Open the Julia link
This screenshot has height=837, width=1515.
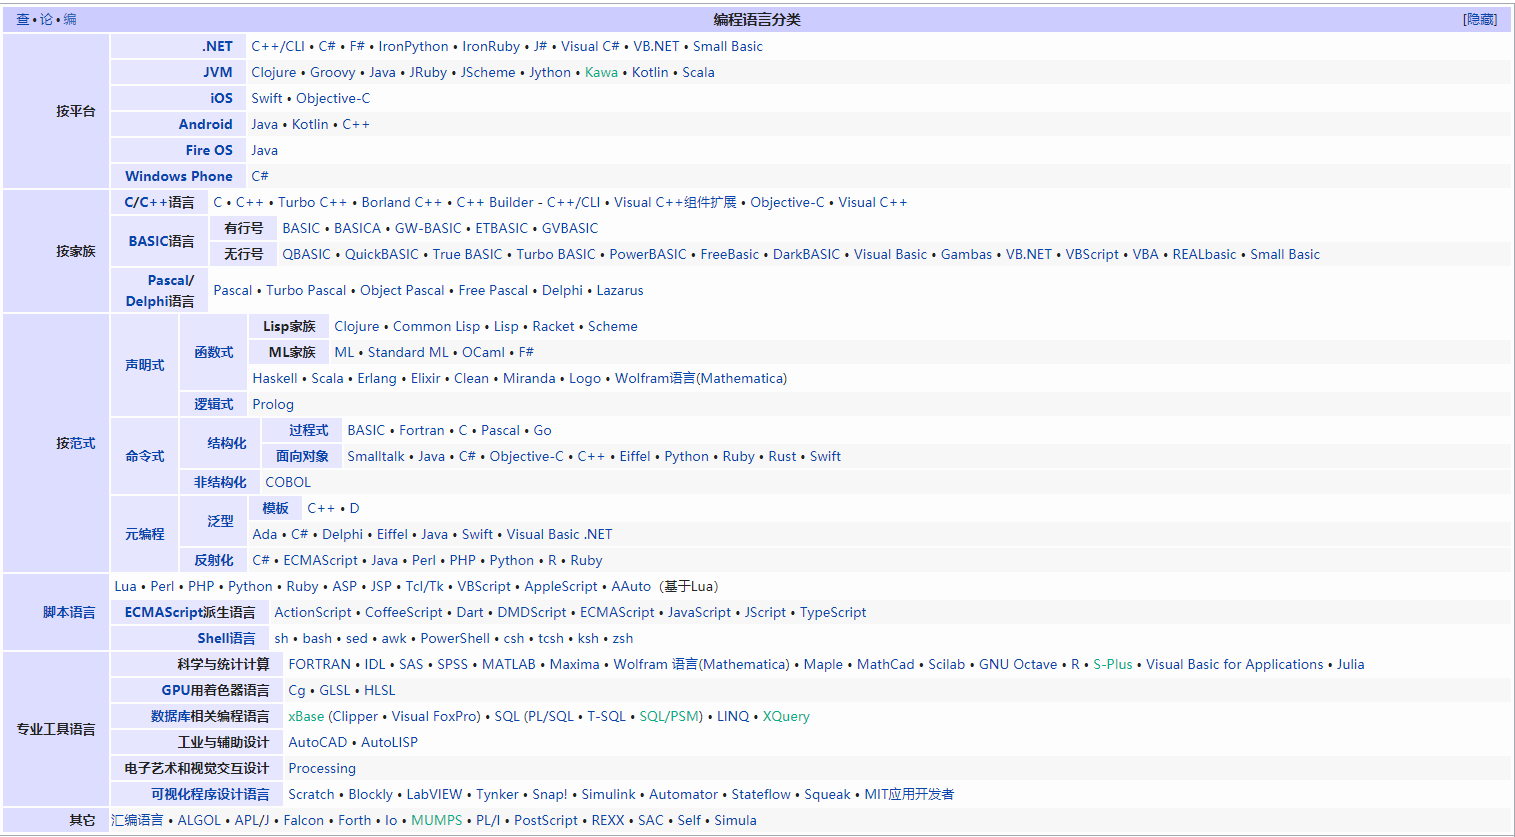pos(1351,664)
